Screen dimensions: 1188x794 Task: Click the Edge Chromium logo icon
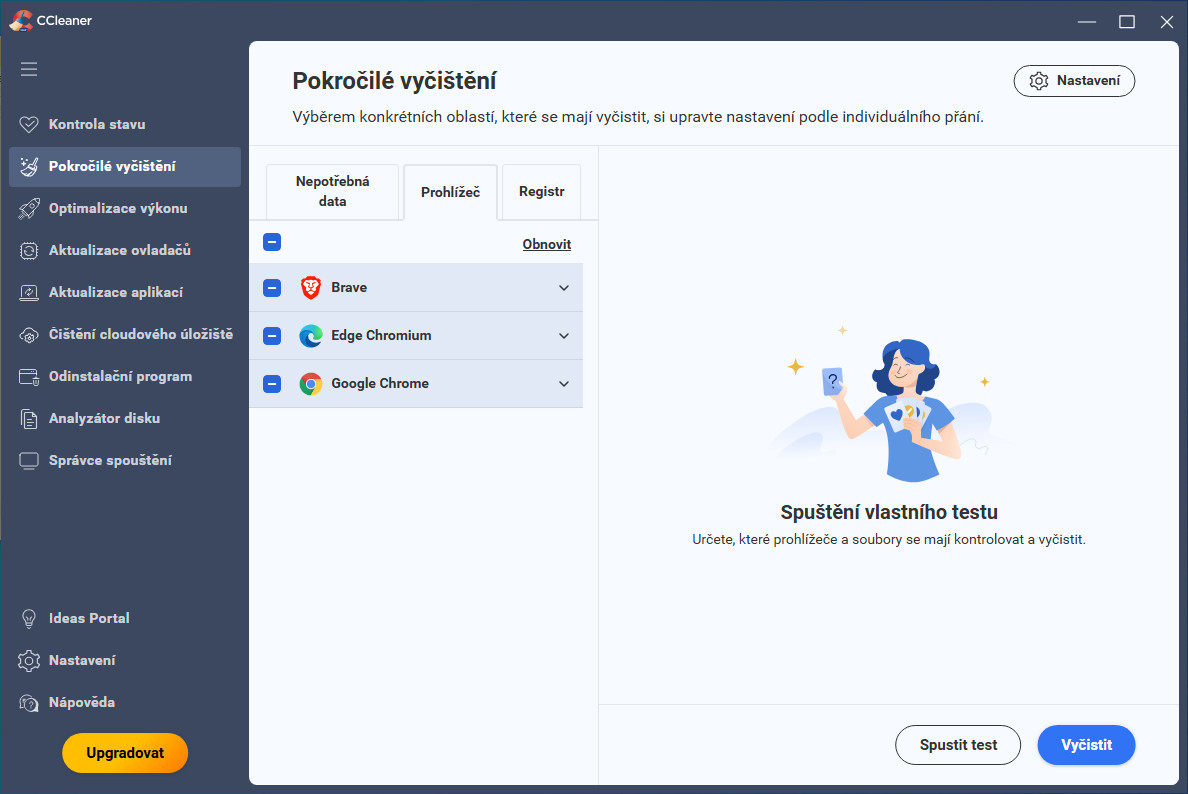pos(311,336)
